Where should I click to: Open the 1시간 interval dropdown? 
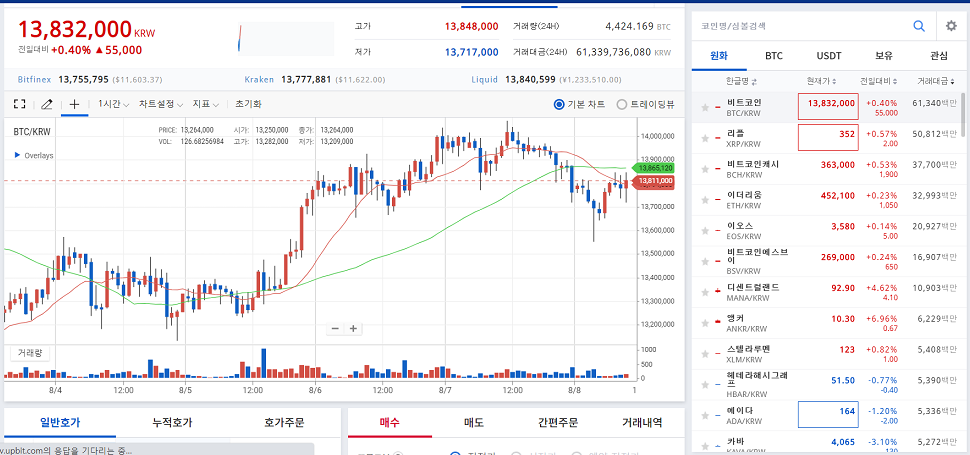tap(113, 104)
